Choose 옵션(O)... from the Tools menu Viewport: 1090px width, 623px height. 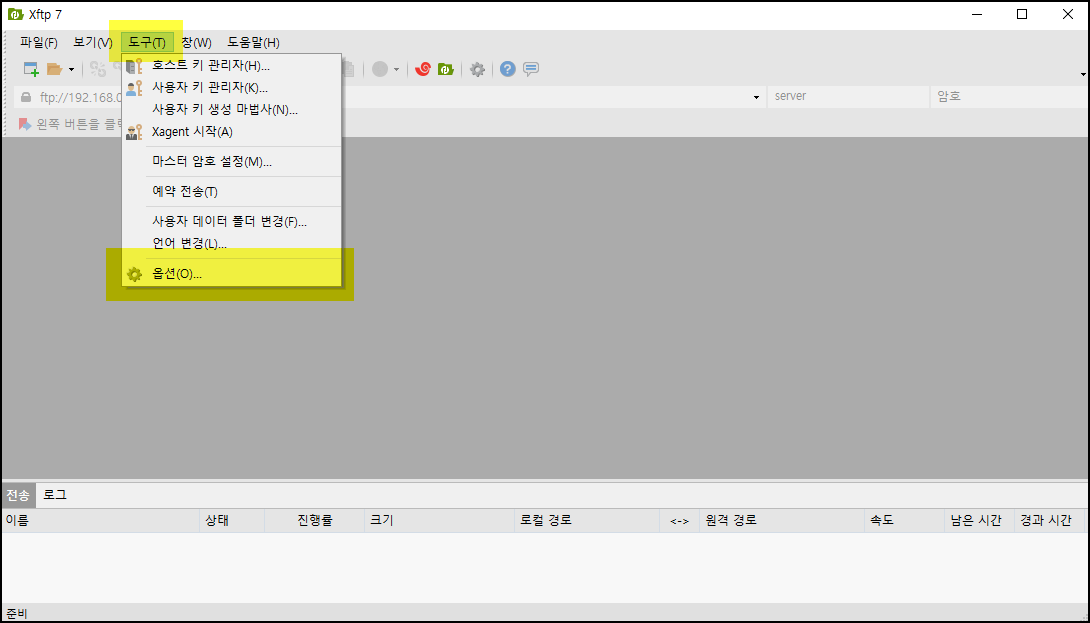click(x=231, y=274)
